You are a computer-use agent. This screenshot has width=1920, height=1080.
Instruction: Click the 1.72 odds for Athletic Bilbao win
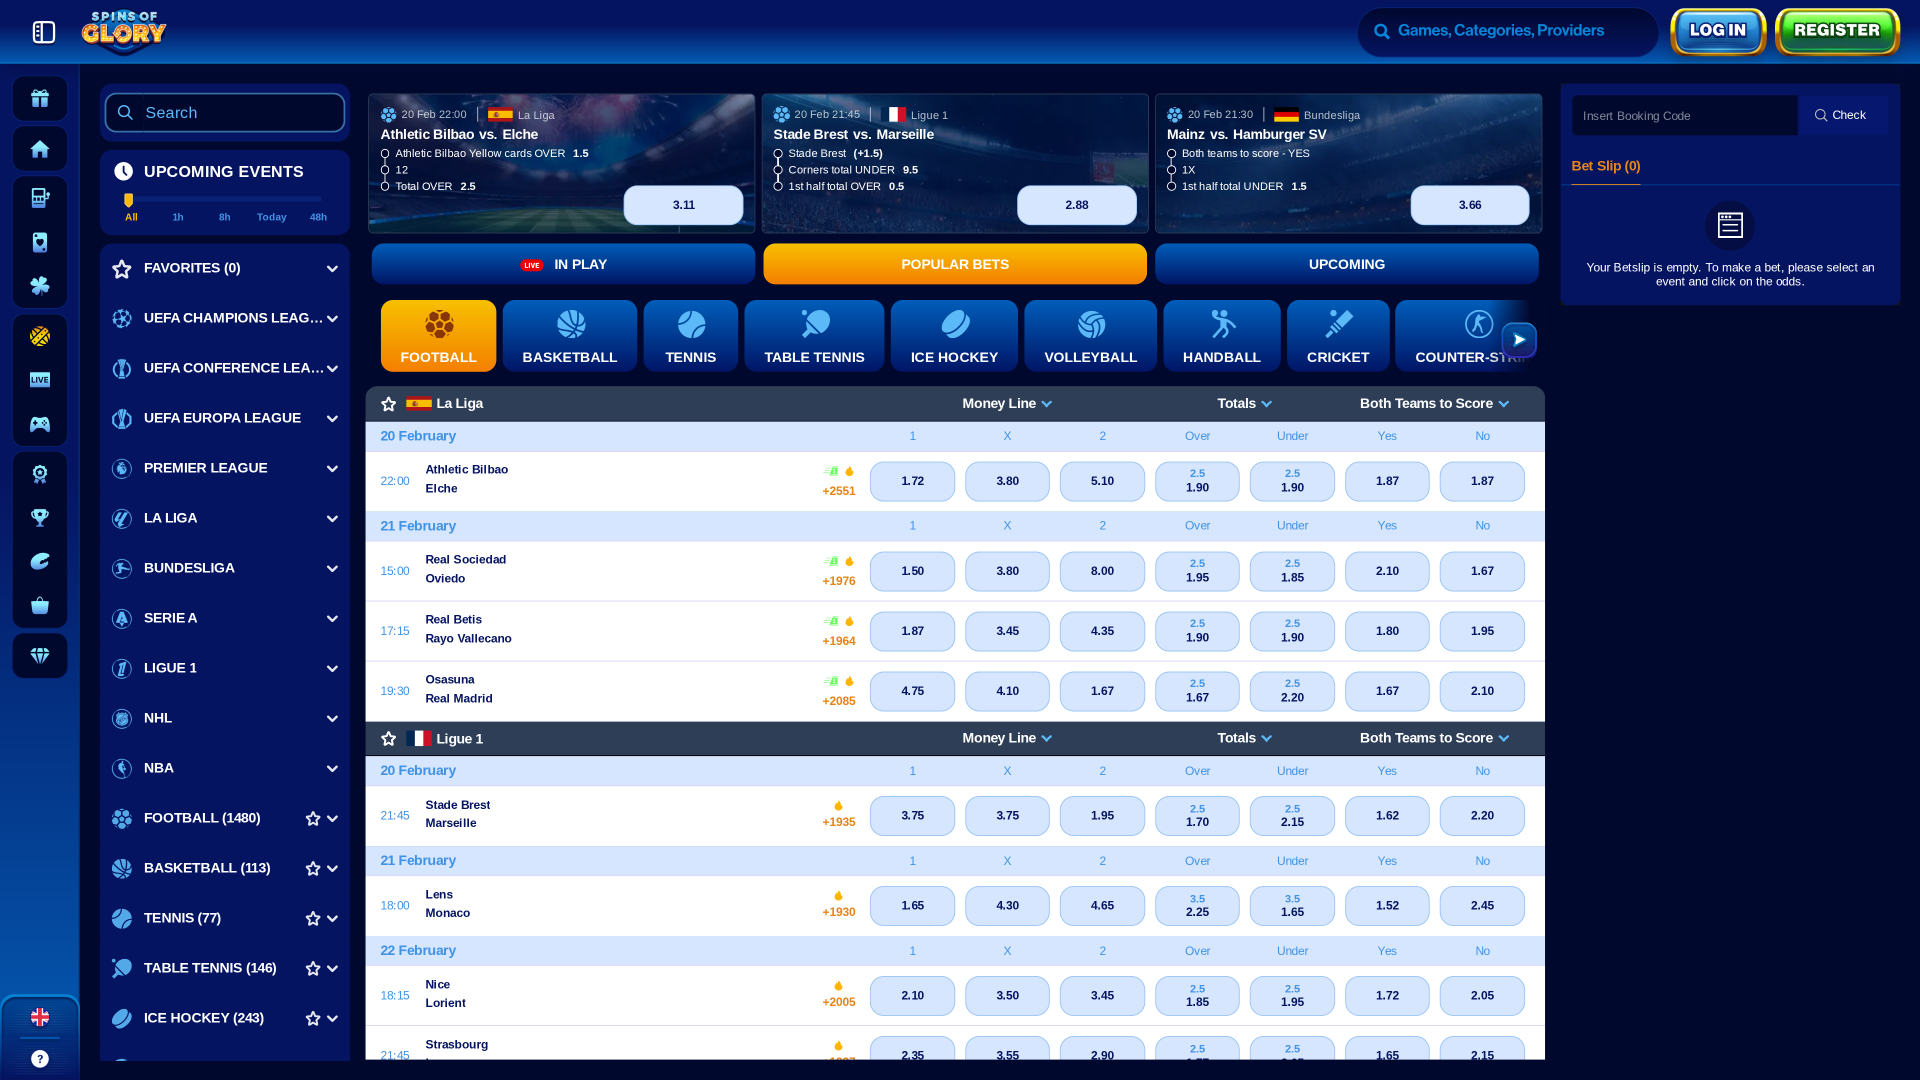pos(912,481)
